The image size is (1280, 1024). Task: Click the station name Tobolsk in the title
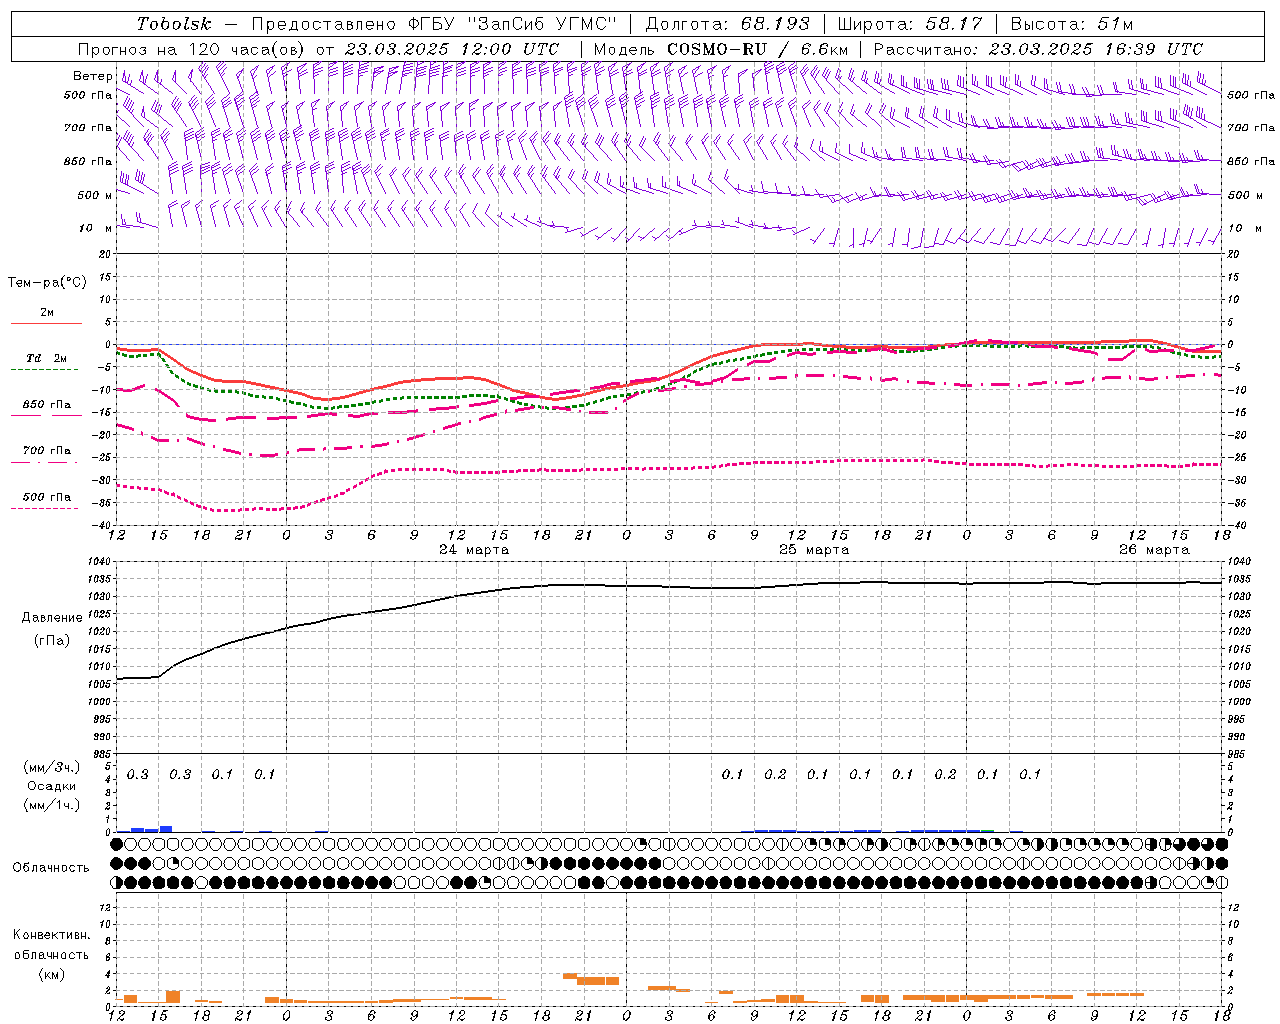pyautogui.click(x=174, y=24)
